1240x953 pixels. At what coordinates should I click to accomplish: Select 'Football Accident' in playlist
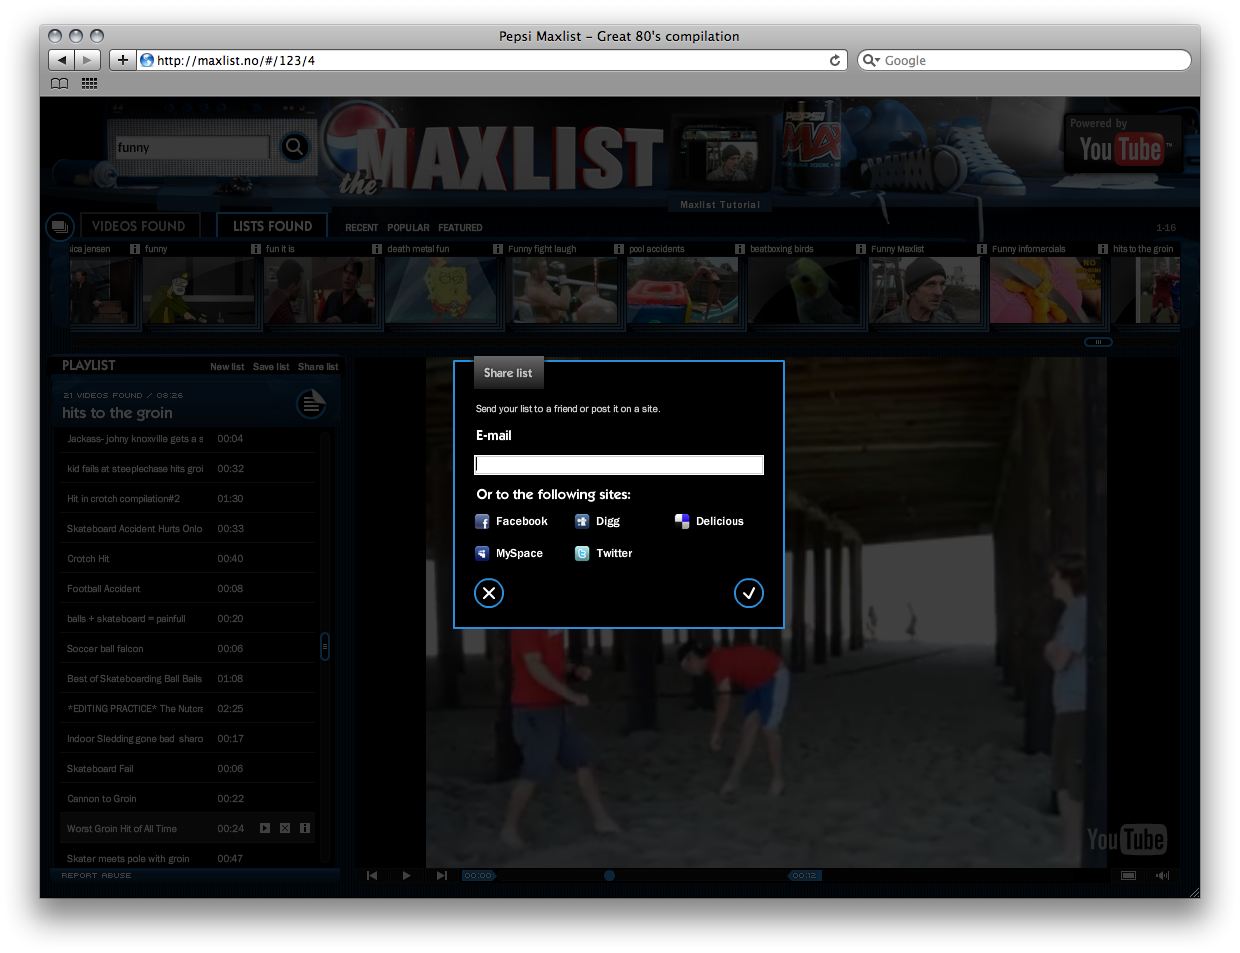[187, 589]
